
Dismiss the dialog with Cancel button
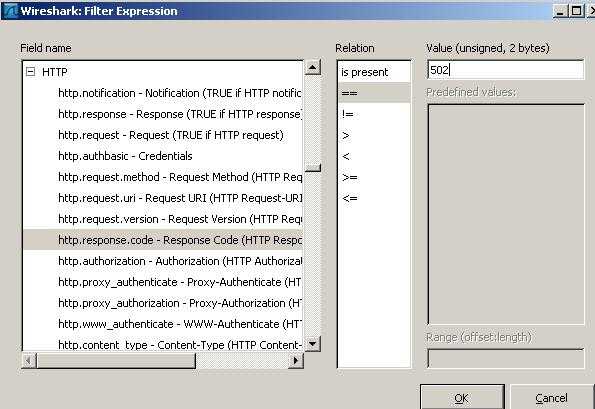tap(551, 397)
